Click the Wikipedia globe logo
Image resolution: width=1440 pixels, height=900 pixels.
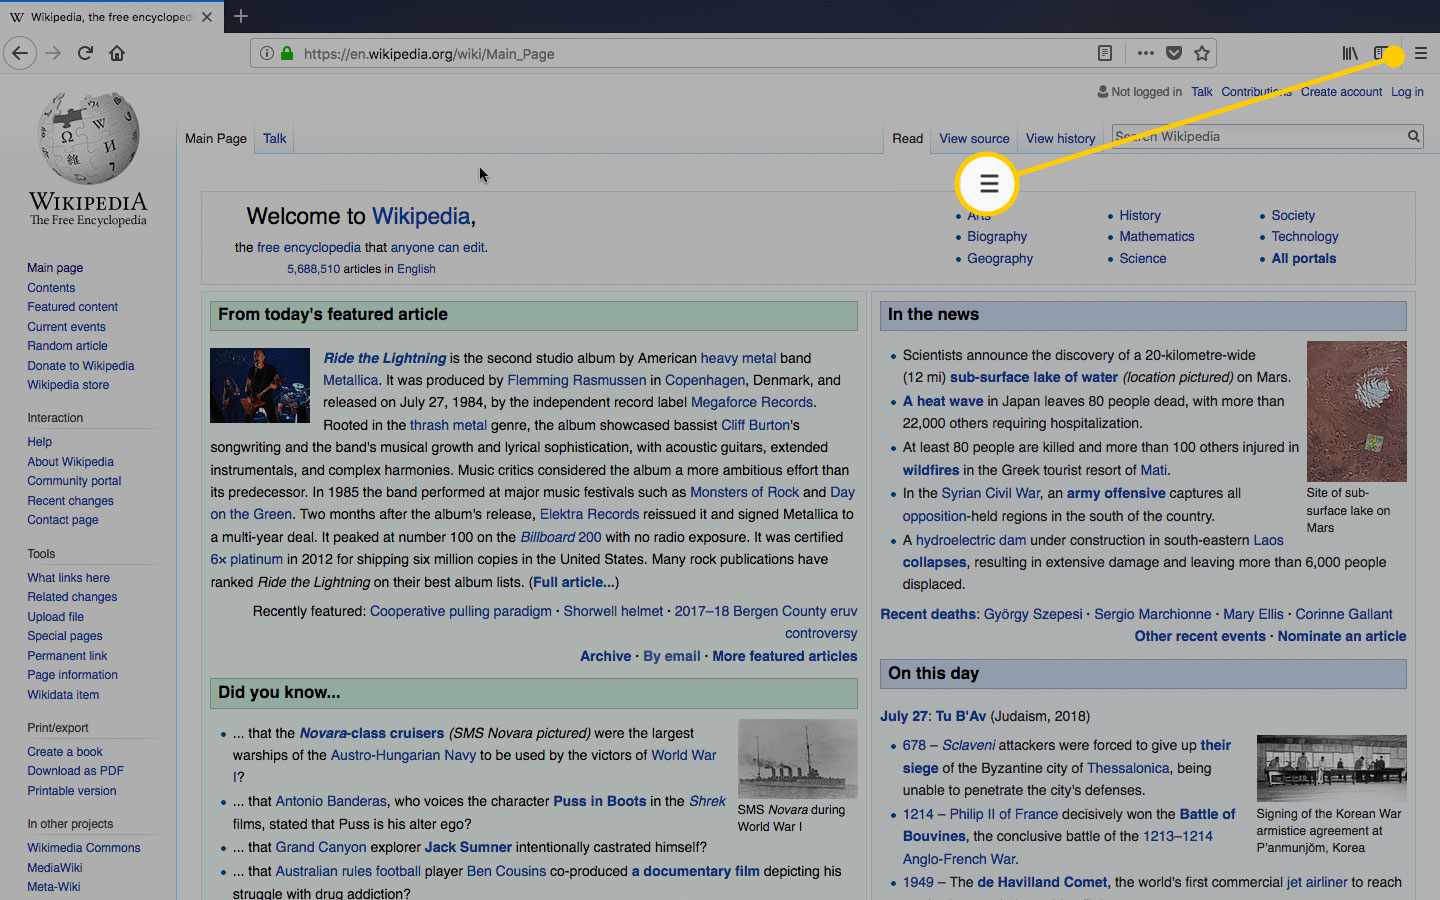[x=88, y=140]
